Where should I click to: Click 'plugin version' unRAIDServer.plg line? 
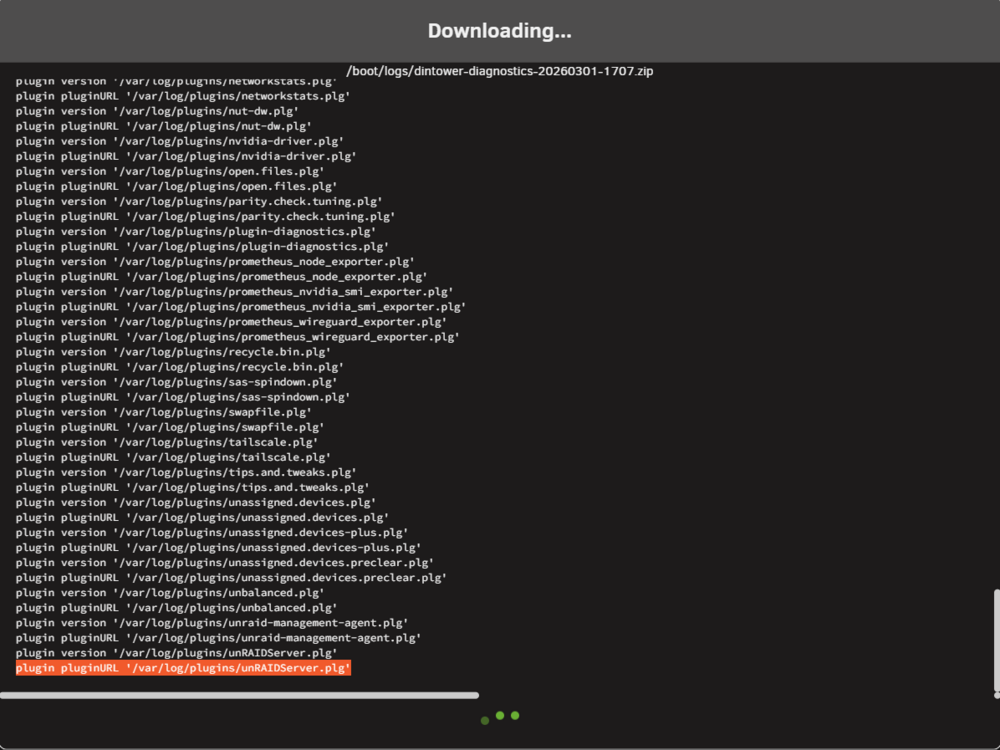click(x=177, y=653)
